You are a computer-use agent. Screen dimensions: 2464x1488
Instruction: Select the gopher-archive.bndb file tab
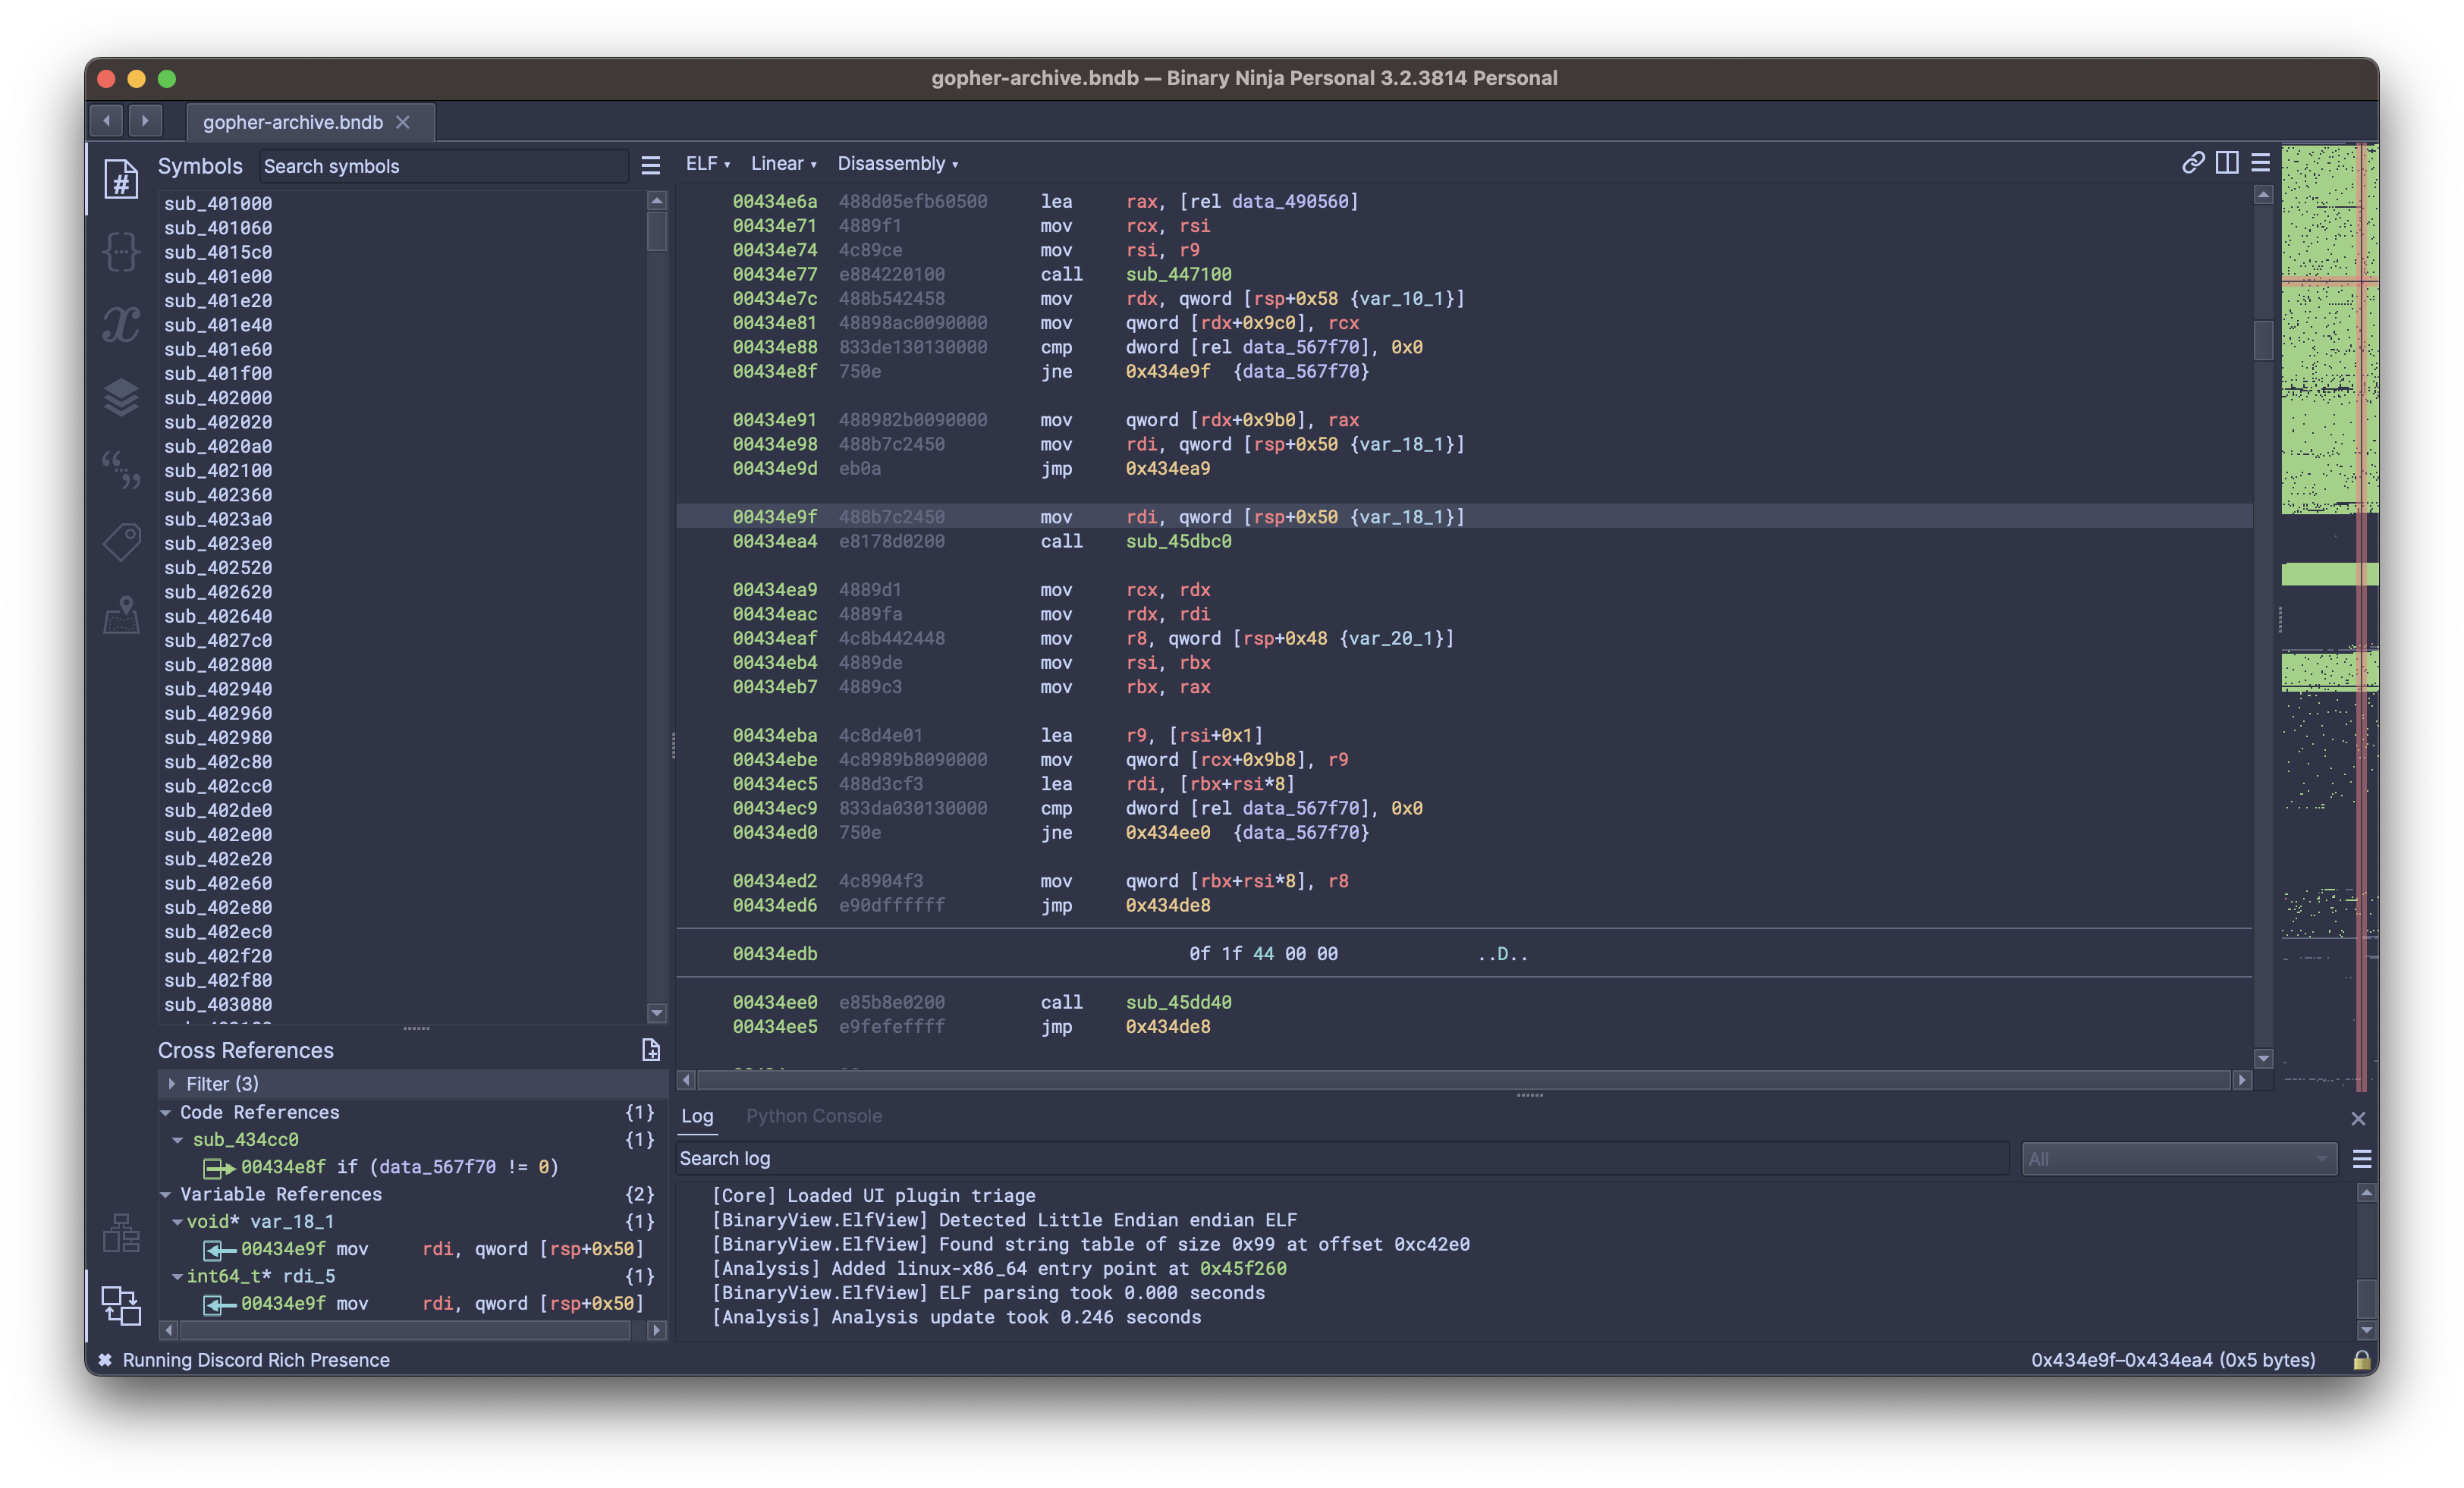(x=293, y=122)
